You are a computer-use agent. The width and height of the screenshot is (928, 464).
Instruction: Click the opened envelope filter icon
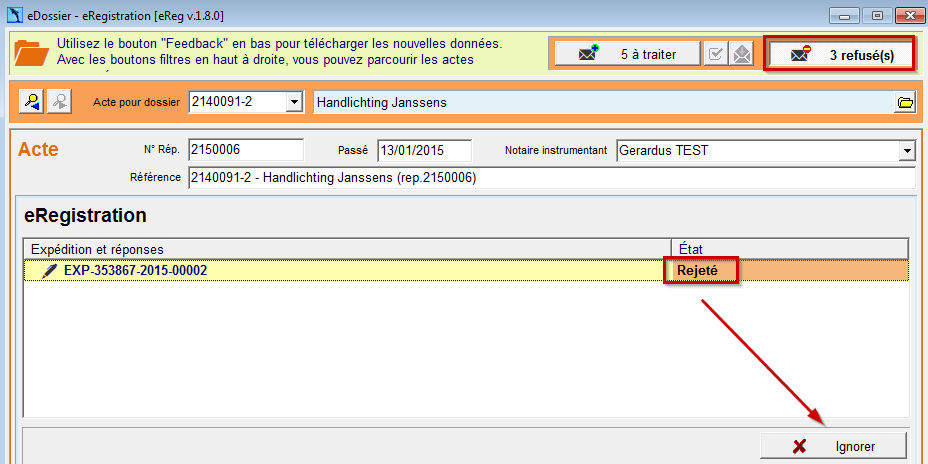coord(741,54)
